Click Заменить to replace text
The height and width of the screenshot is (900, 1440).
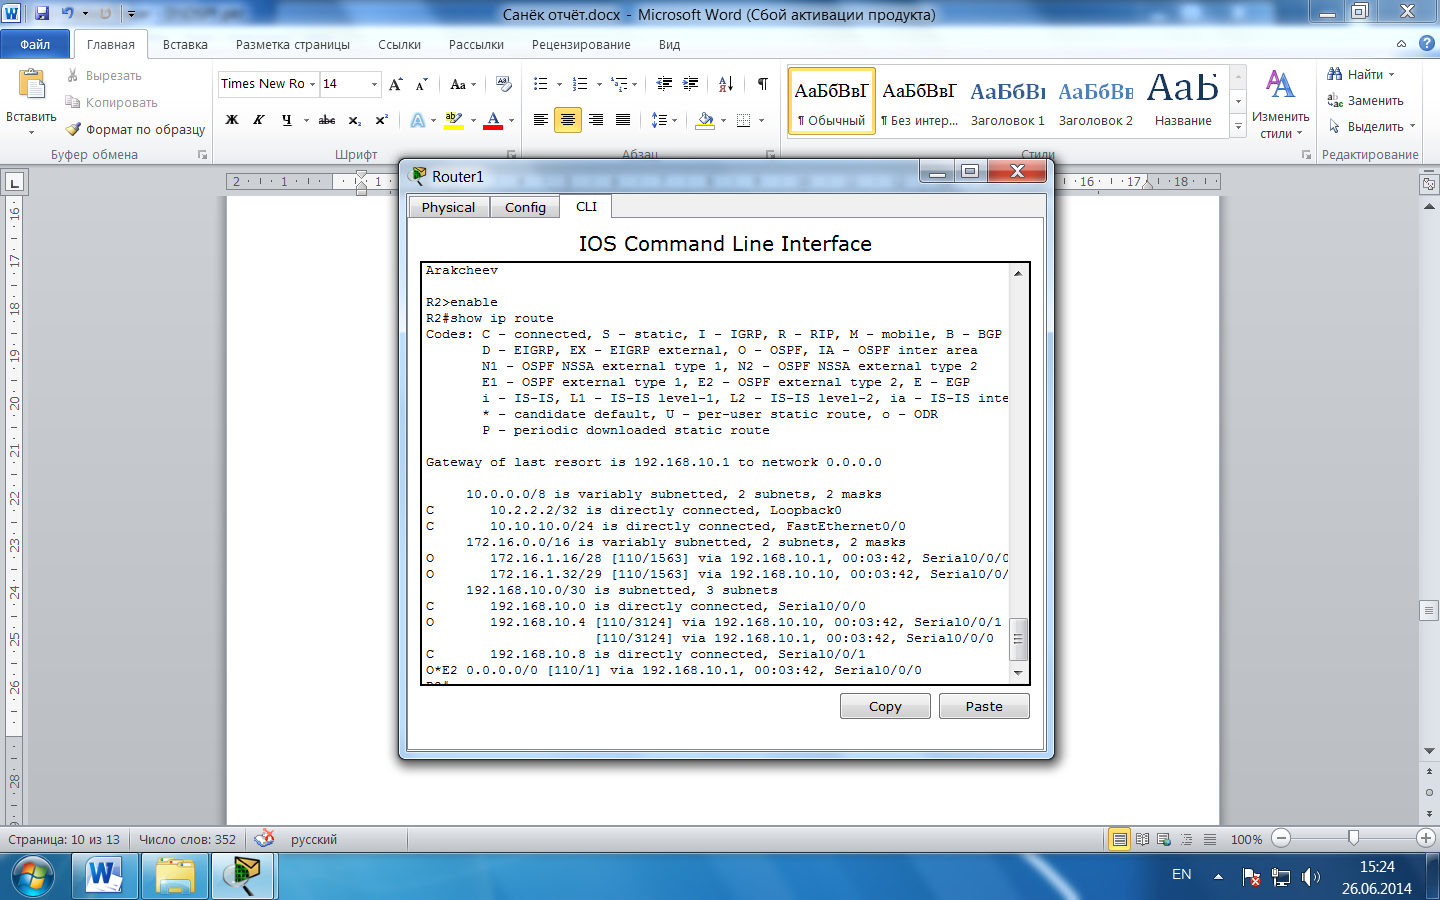(x=1365, y=101)
